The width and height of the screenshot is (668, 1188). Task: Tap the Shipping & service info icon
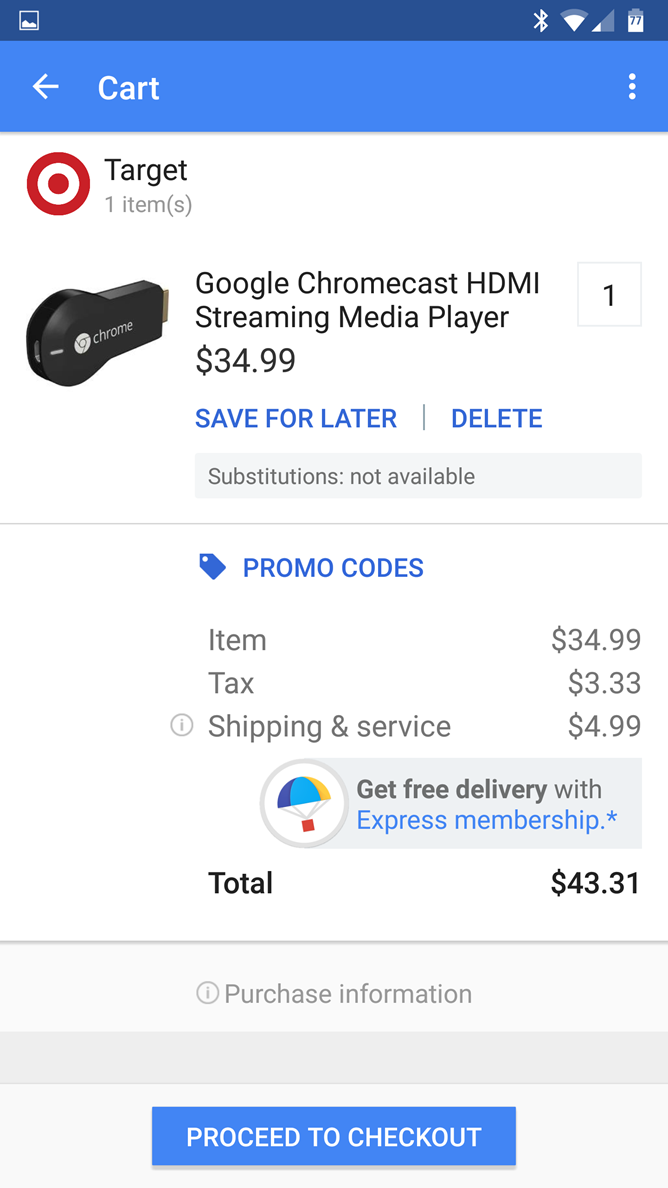coord(181,725)
